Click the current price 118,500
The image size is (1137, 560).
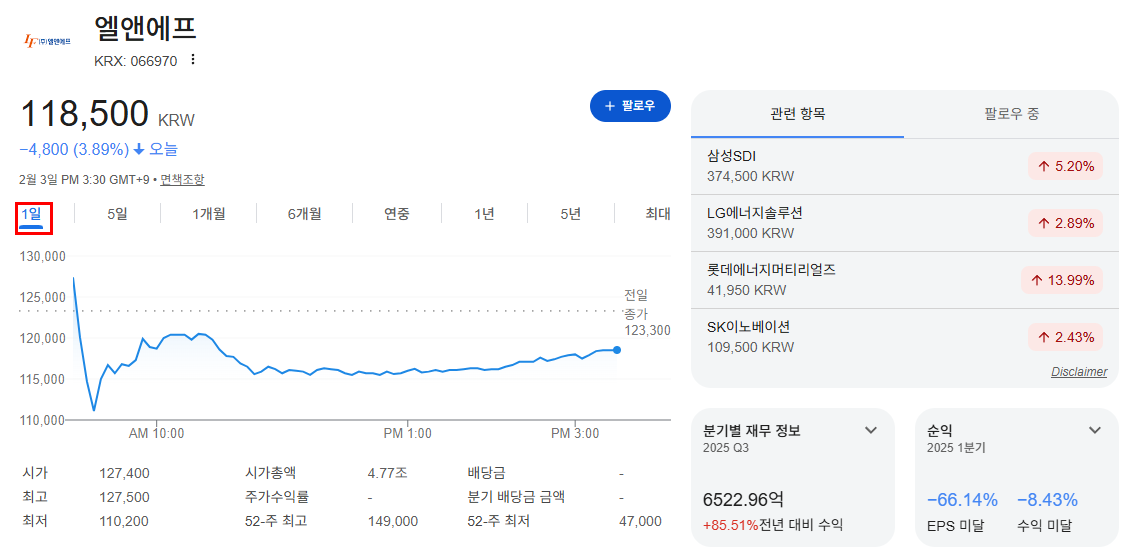coord(85,114)
